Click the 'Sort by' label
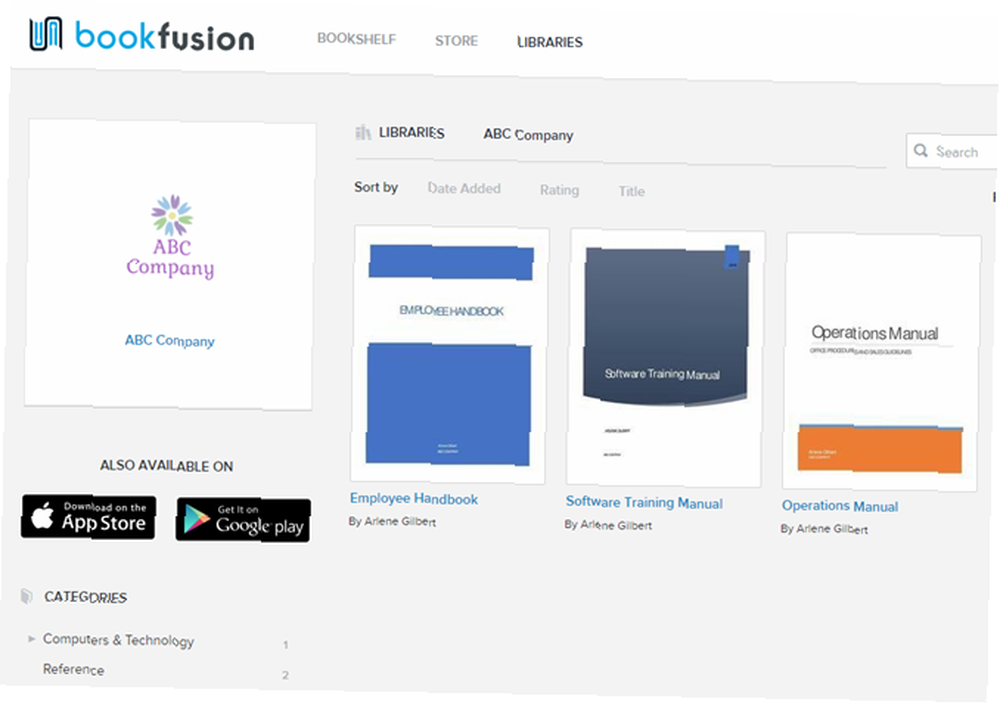Screen dimensions: 1000x705 [376, 187]
